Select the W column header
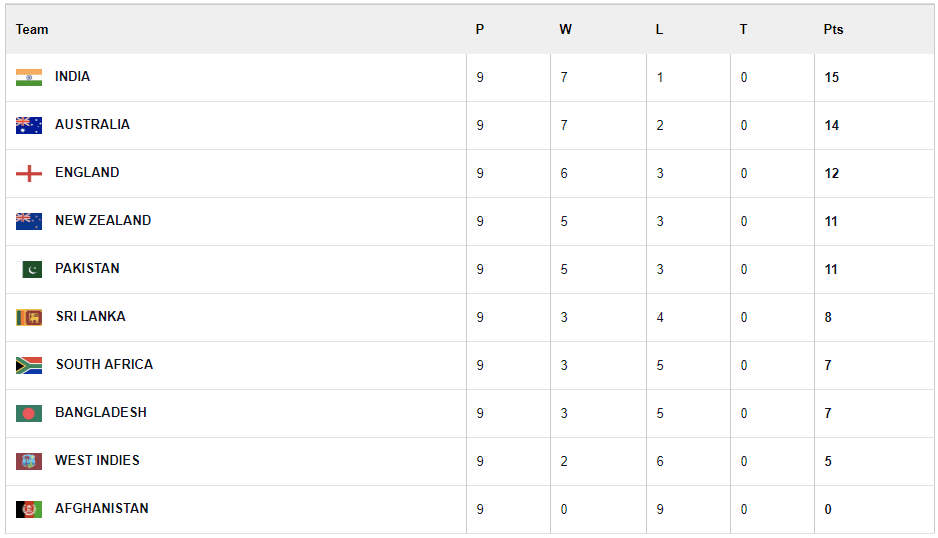 (x=565, y=29)
